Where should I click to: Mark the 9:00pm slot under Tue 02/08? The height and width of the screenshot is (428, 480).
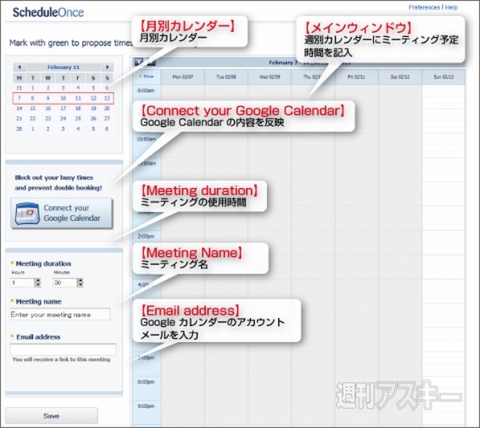(x=226, y=413)
